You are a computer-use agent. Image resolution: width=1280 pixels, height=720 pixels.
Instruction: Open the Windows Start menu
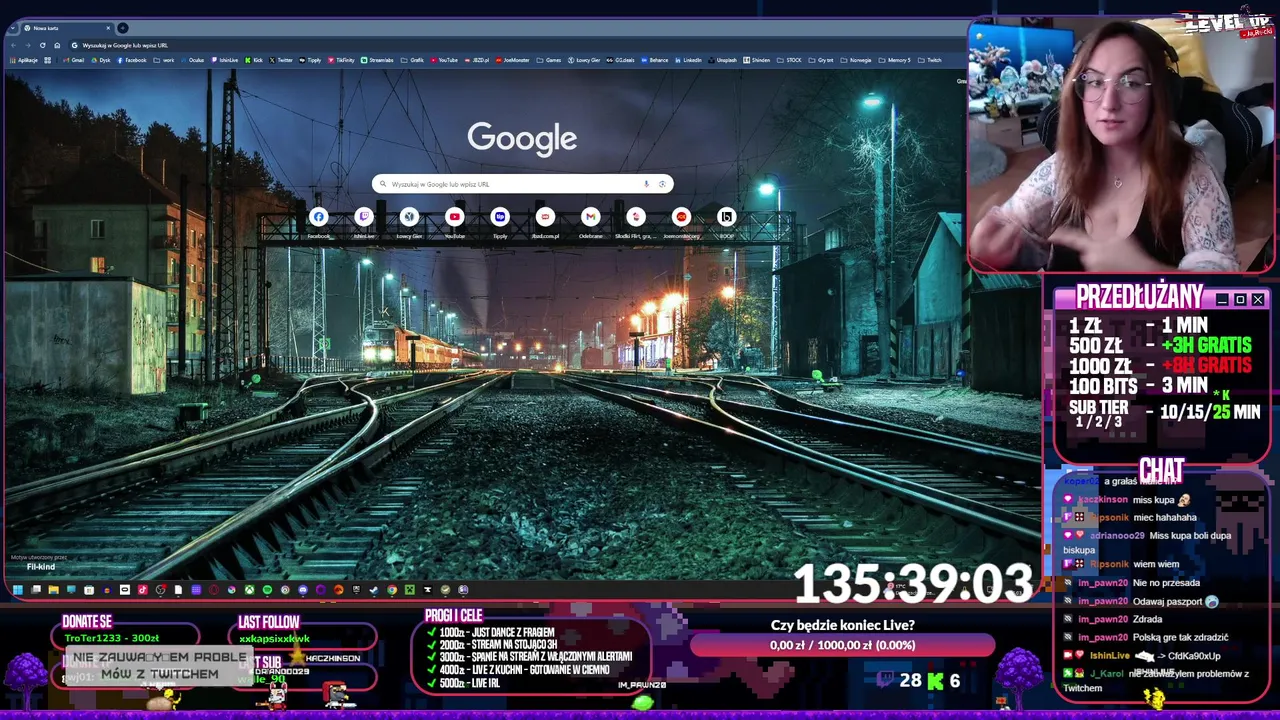(x=17, y=590)
